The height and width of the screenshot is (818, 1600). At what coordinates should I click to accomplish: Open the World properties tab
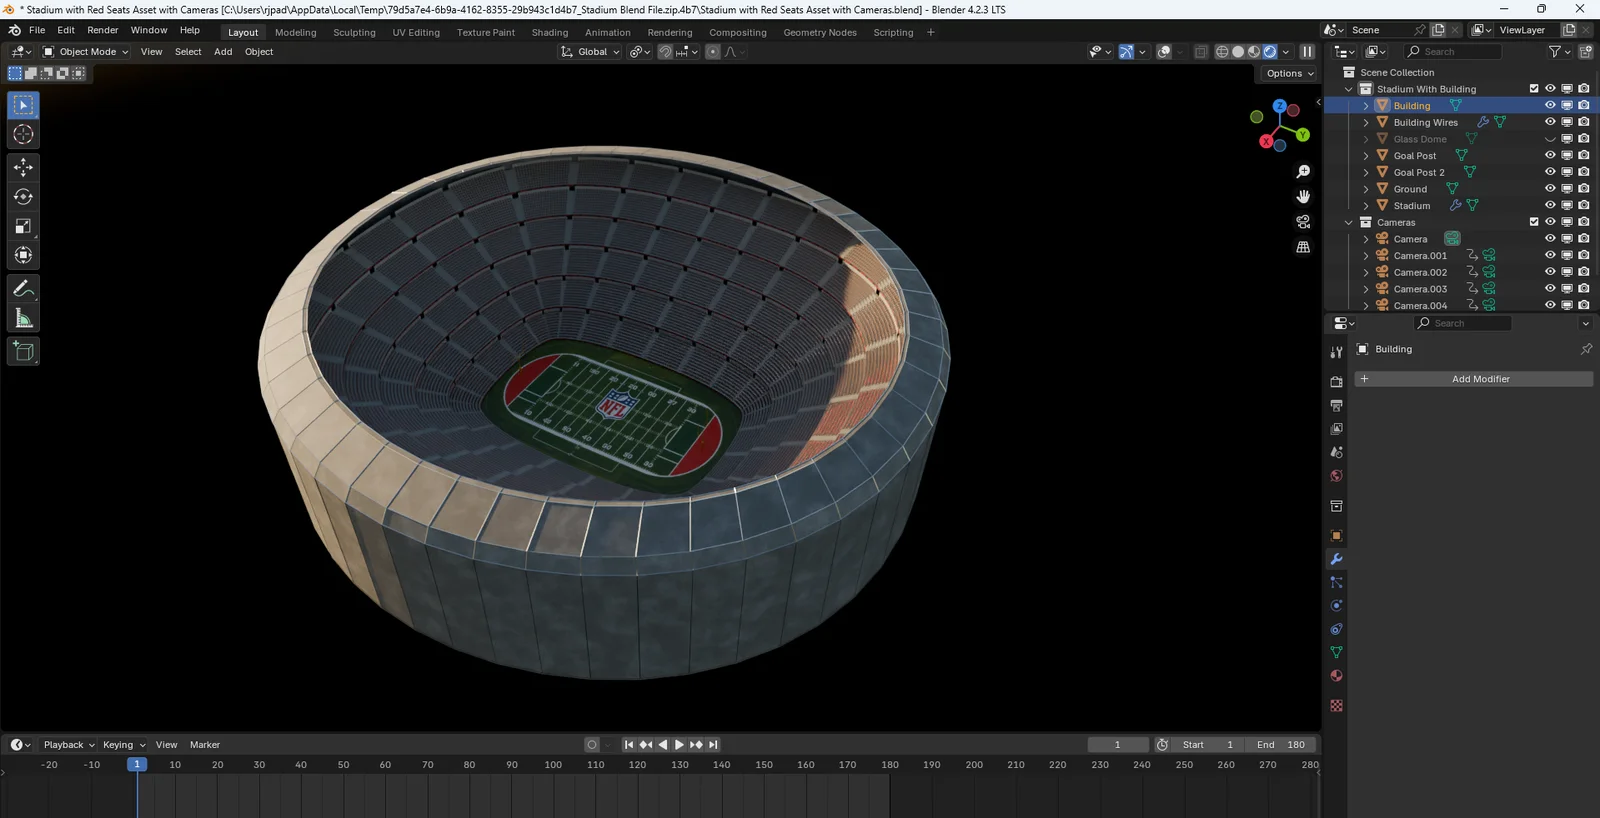point(1336,476)
